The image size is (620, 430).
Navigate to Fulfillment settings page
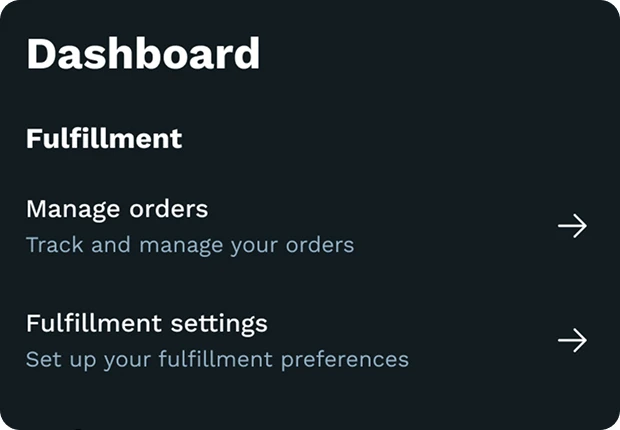[146, 324]
